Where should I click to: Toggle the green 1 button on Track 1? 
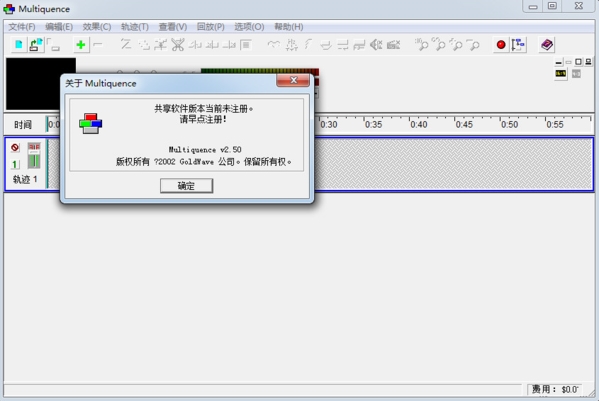pyautogui.click(x=15, y=164)
